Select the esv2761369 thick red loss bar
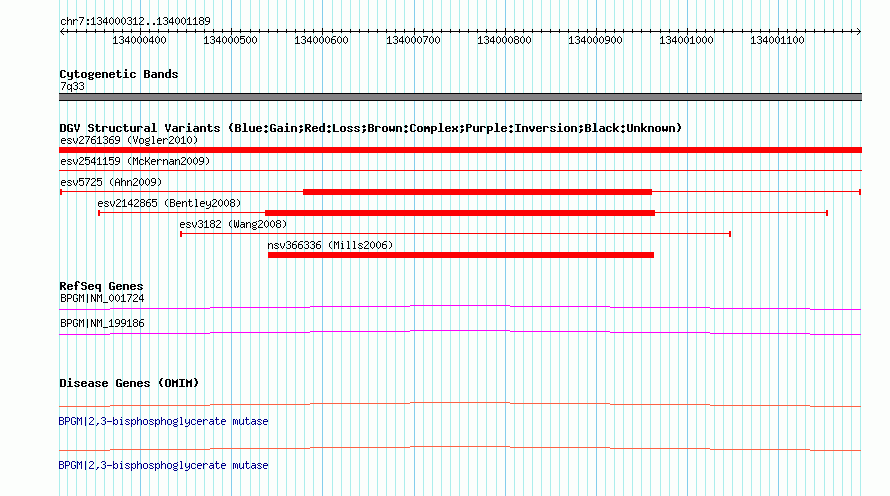 (x=460, y=150)
